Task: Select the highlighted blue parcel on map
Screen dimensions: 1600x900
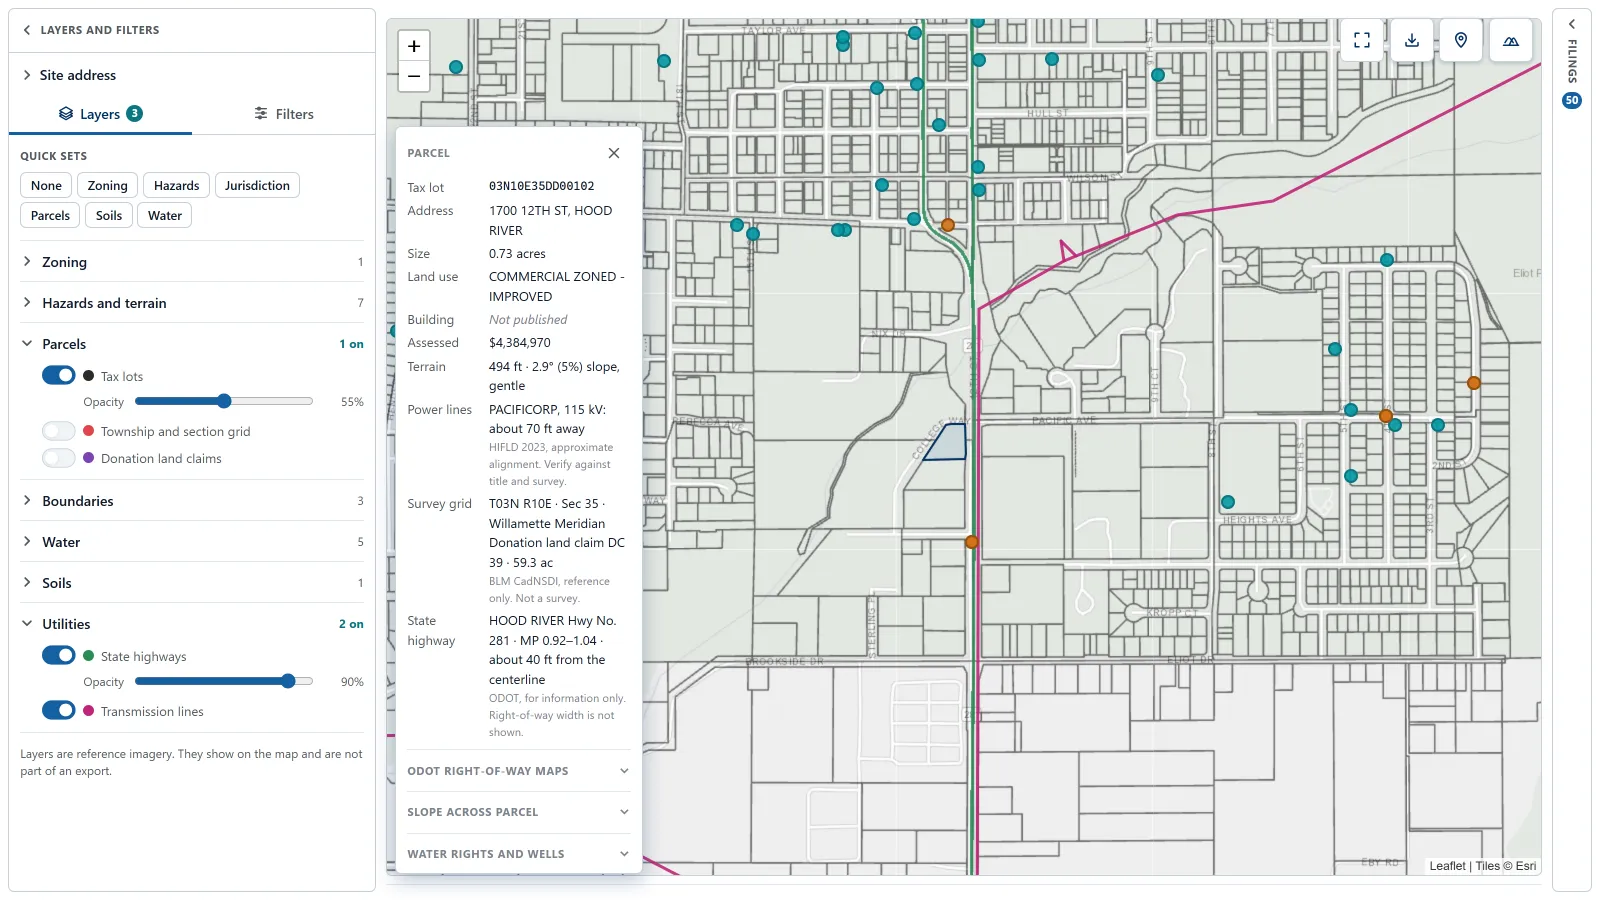Action: coord(948,443)
